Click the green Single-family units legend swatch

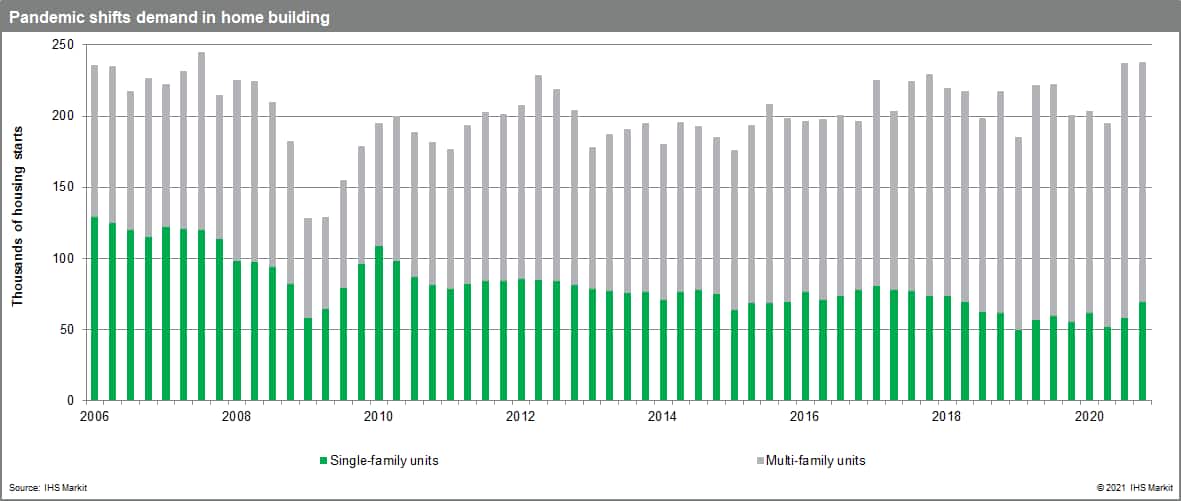click(x=323, y=461)
